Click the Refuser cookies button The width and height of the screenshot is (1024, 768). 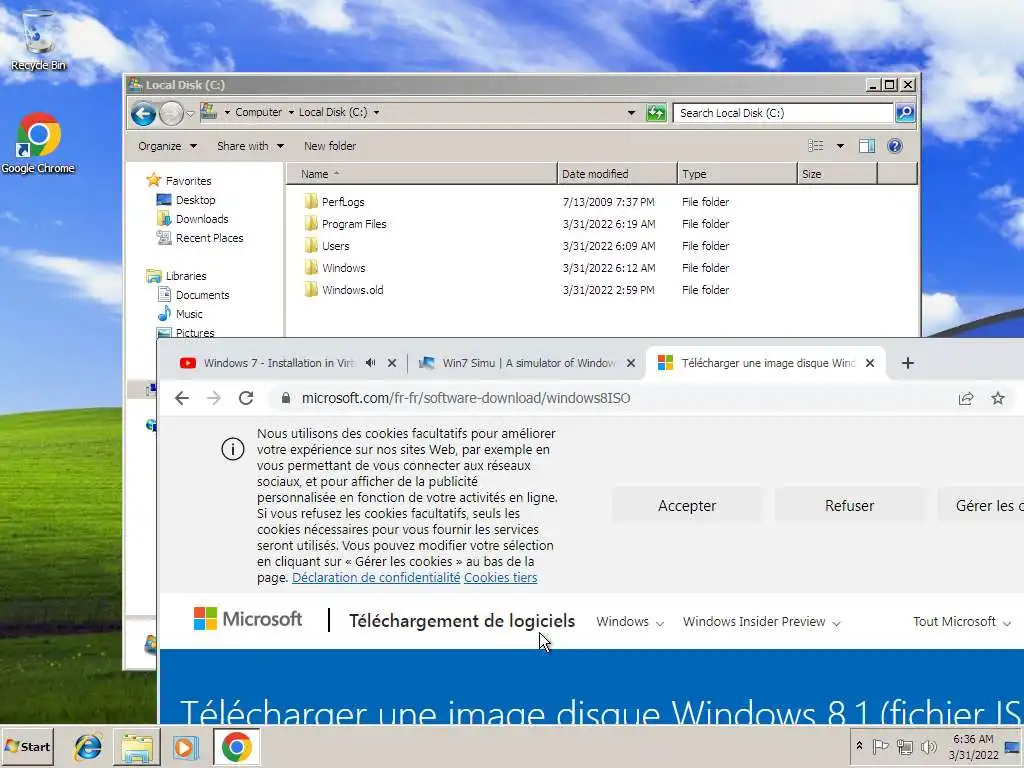coord(849,505)
